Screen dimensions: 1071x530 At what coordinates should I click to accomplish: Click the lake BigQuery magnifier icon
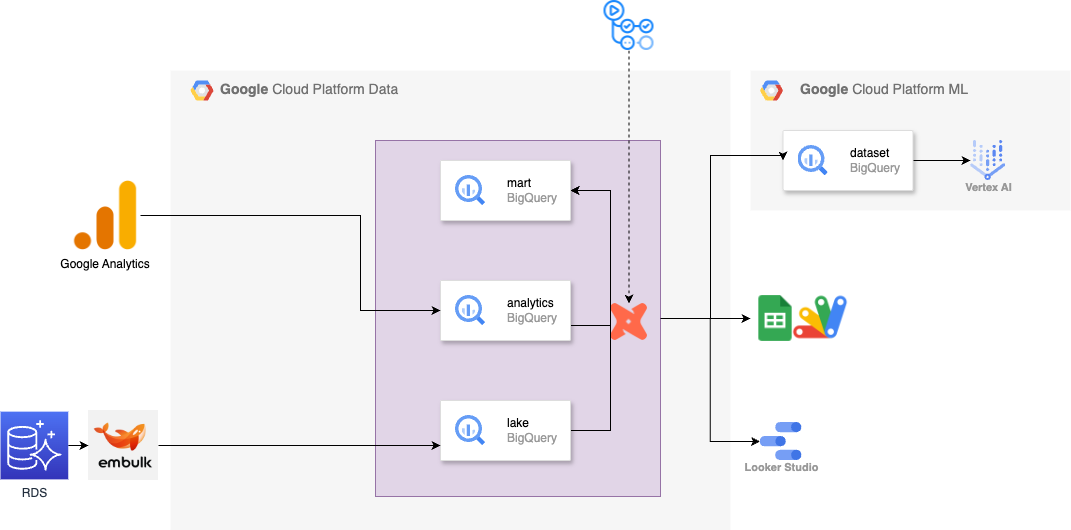[470, 430]
